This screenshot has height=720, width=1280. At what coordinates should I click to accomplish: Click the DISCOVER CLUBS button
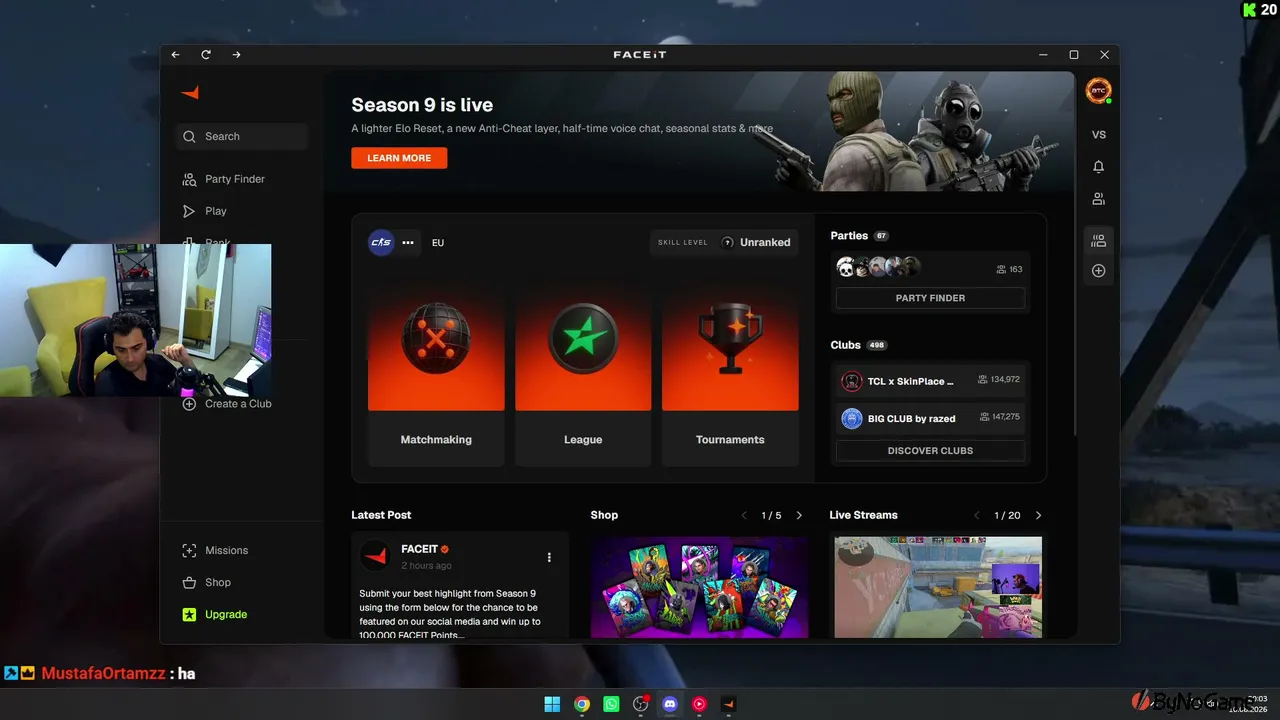click(x=930, y=451)
